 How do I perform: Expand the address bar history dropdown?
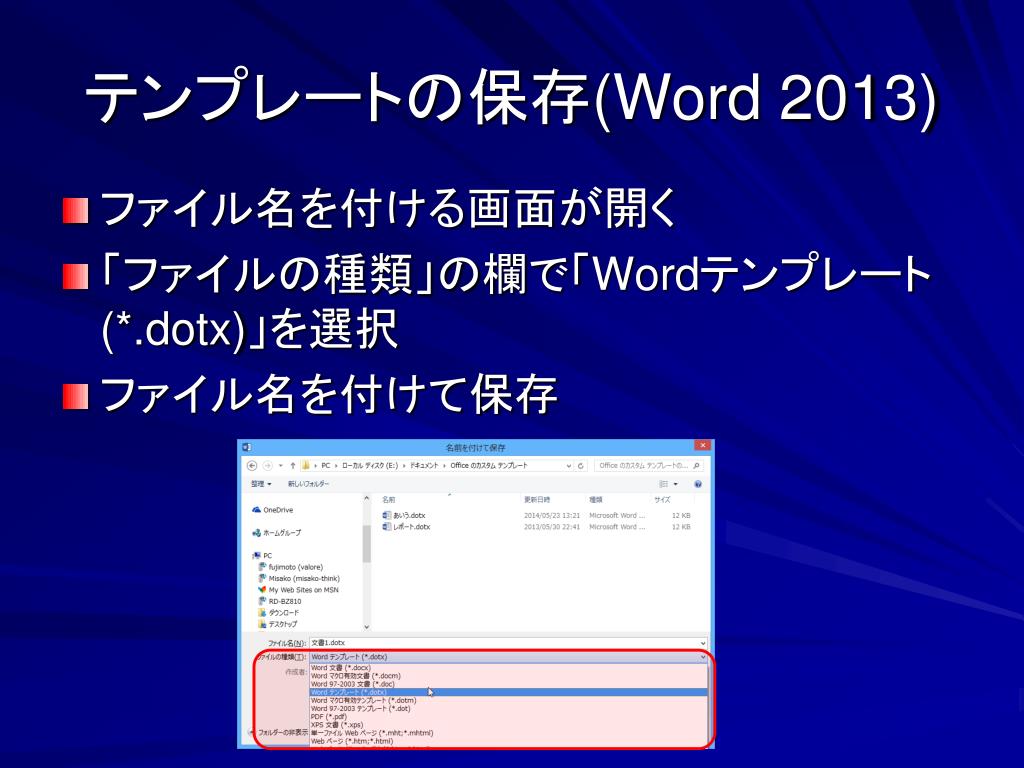pyautogui.click(x=569, y=466)
